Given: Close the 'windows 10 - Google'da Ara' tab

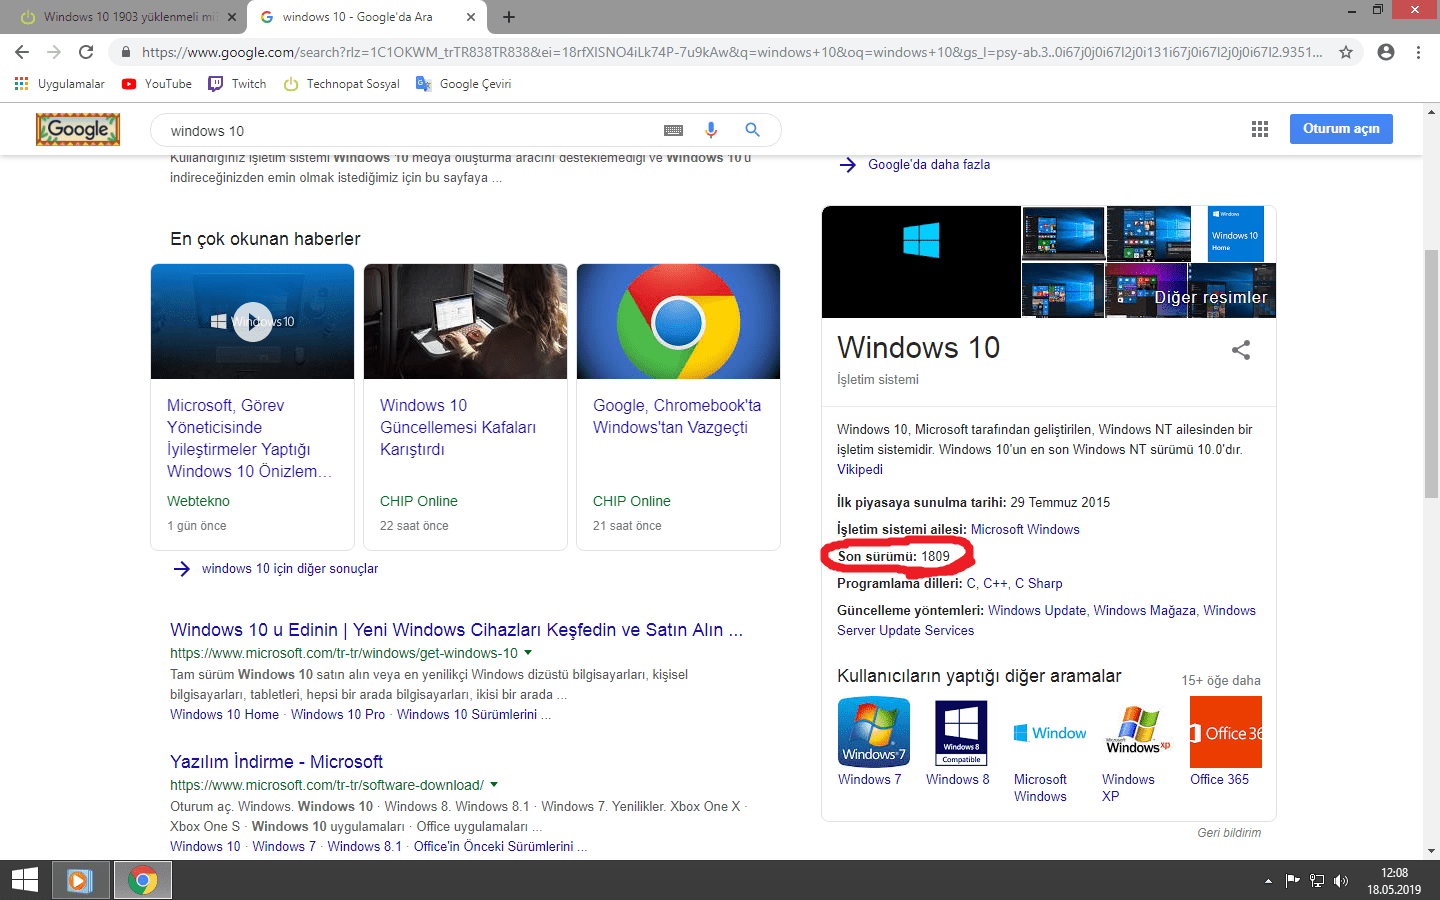Looking at the screenshot, I should click(471, 17).
